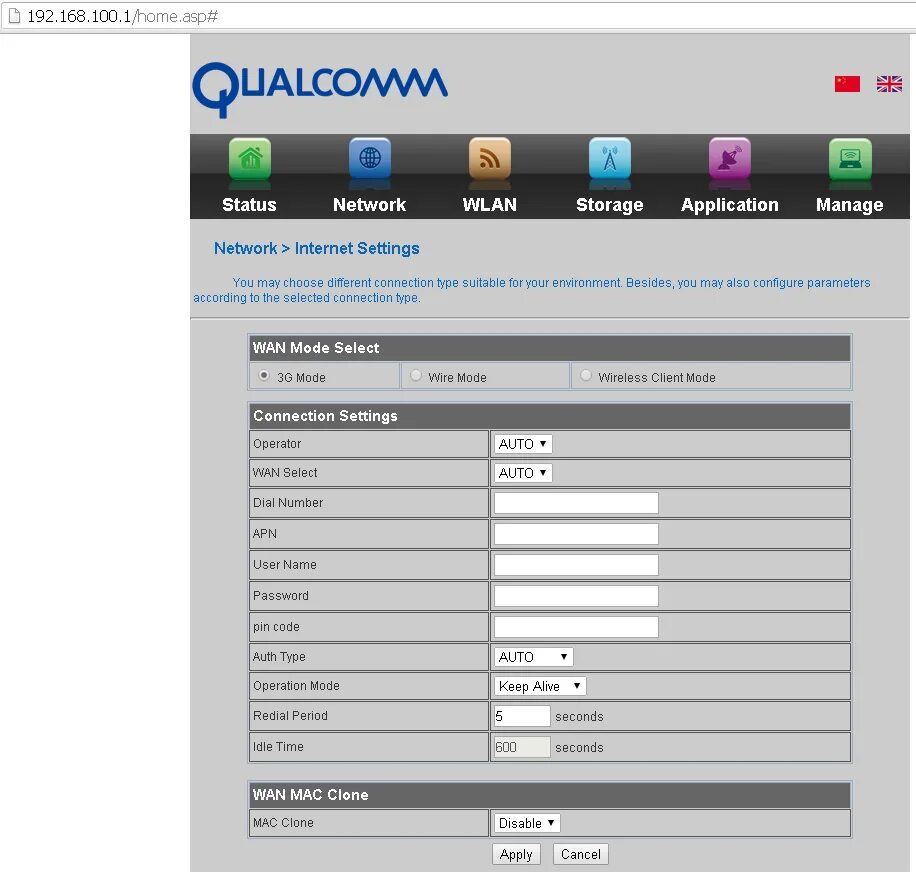The height and width of the screenshot is (878, 916).
Task: Click the Status menu label
Action: (249, 204)
